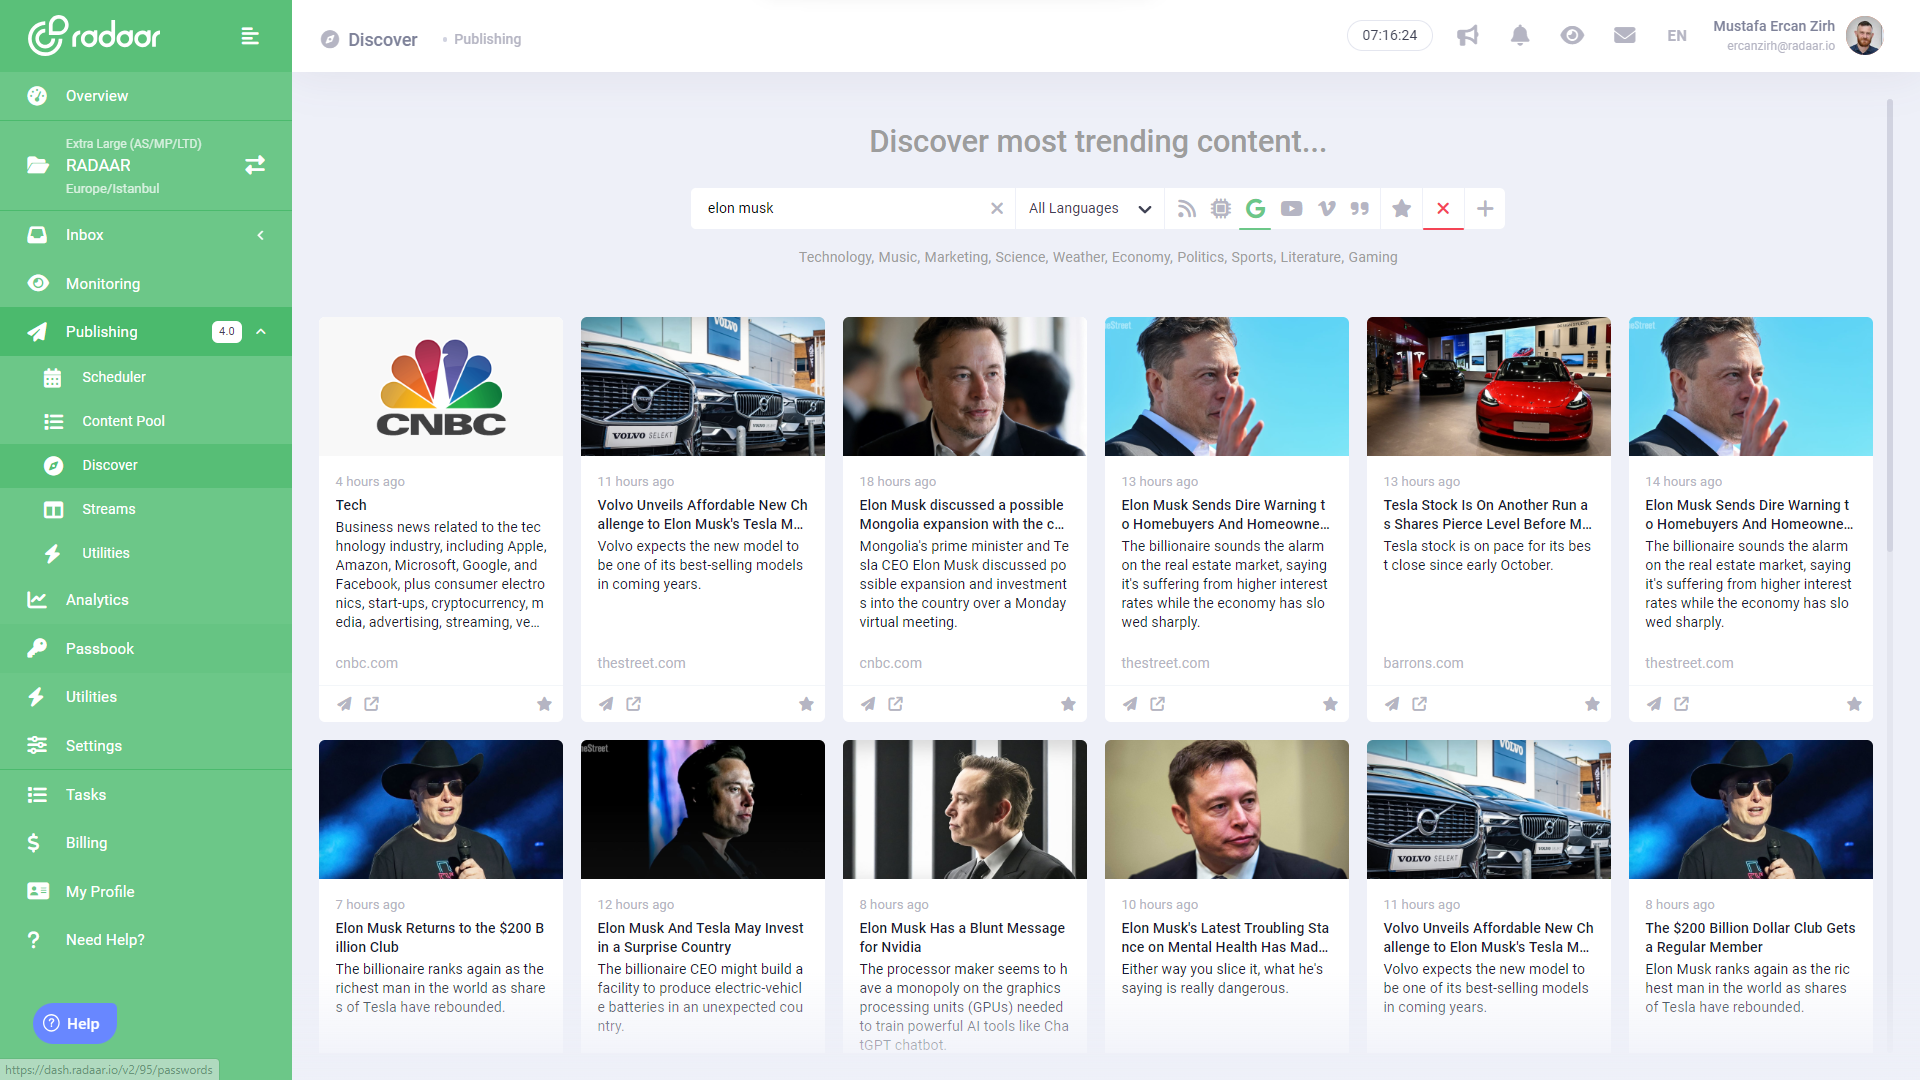
Task: Open the mail envelope icon
Action: (1624, 36)
